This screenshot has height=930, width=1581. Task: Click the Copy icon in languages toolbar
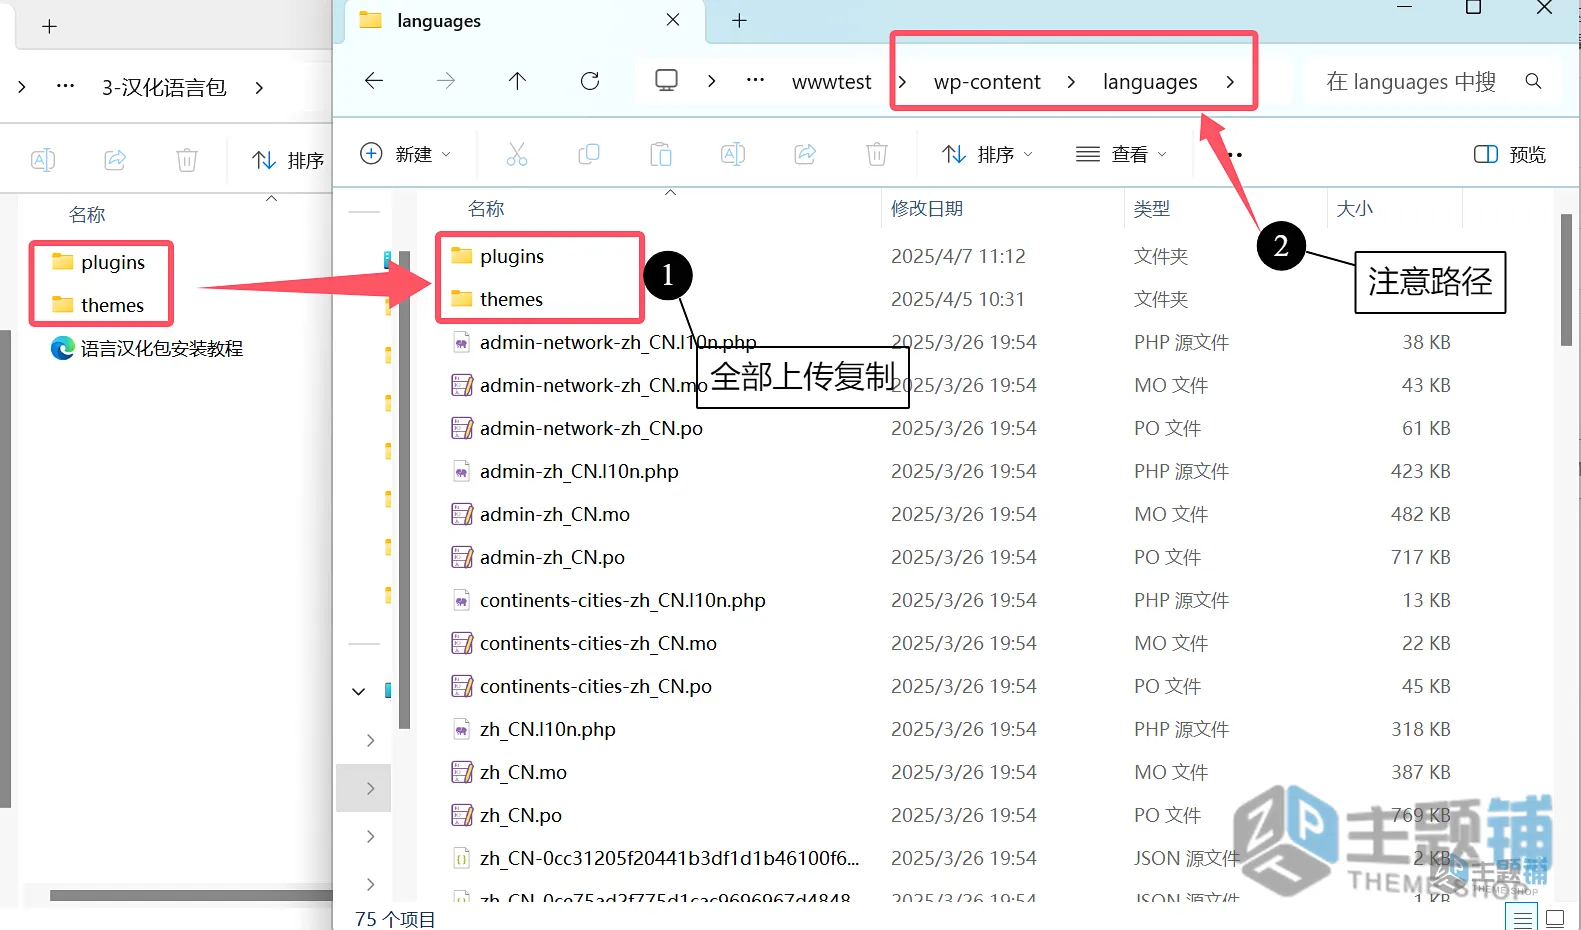589,154
